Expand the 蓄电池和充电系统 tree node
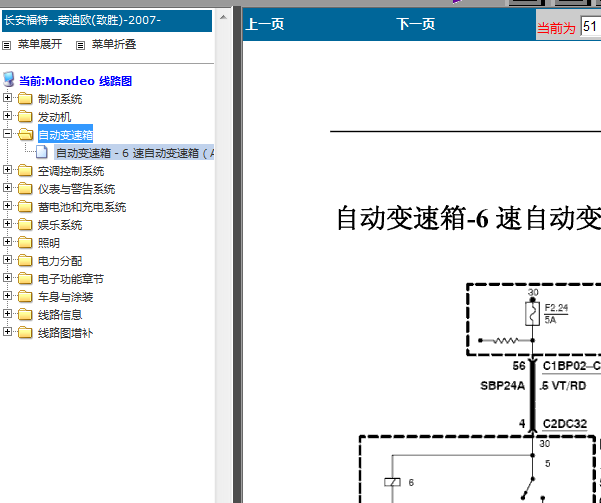The width and height of the screenshot is (601, 503). (7, 205)
